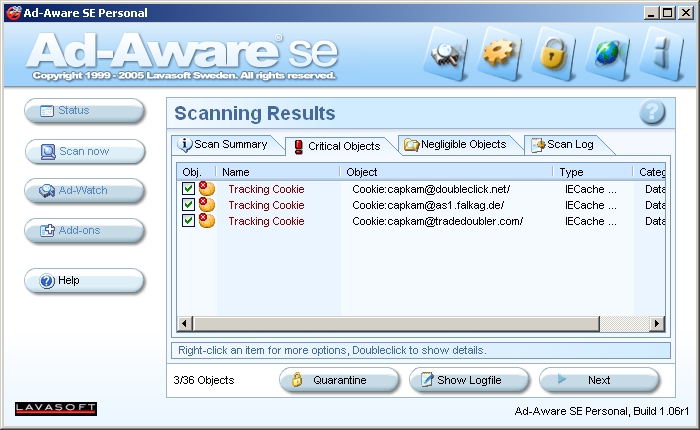Select Cookie:capkam@as1.falkag.de/ entry
Screen dimensions: 700x430
[x=428, y=205]
